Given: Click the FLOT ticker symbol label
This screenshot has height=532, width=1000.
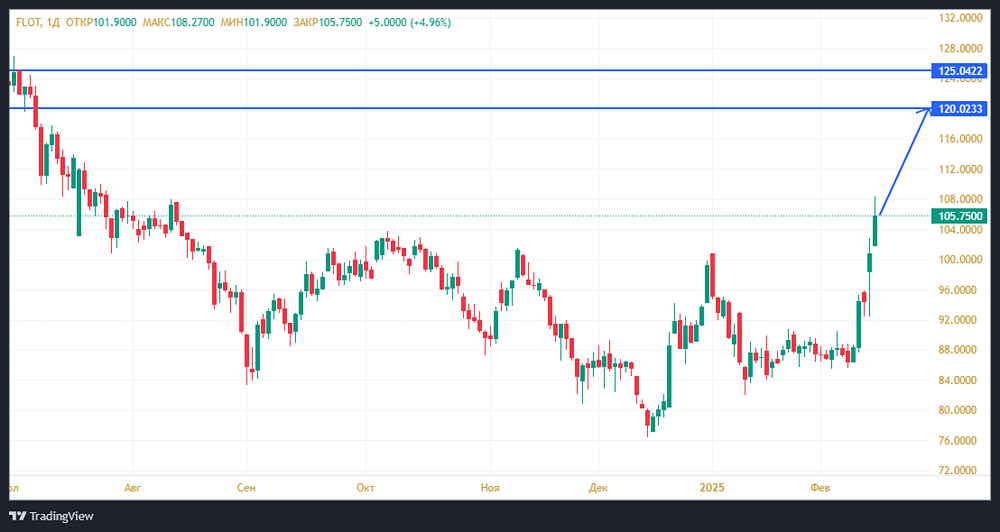Looking at the screenshot, I should tap(27, 22).
